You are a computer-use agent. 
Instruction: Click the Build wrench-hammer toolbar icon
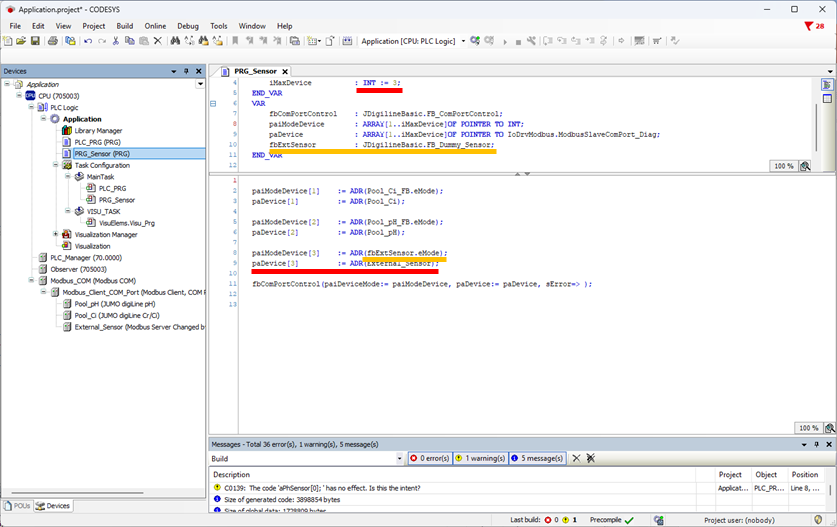tap(531, 41)
